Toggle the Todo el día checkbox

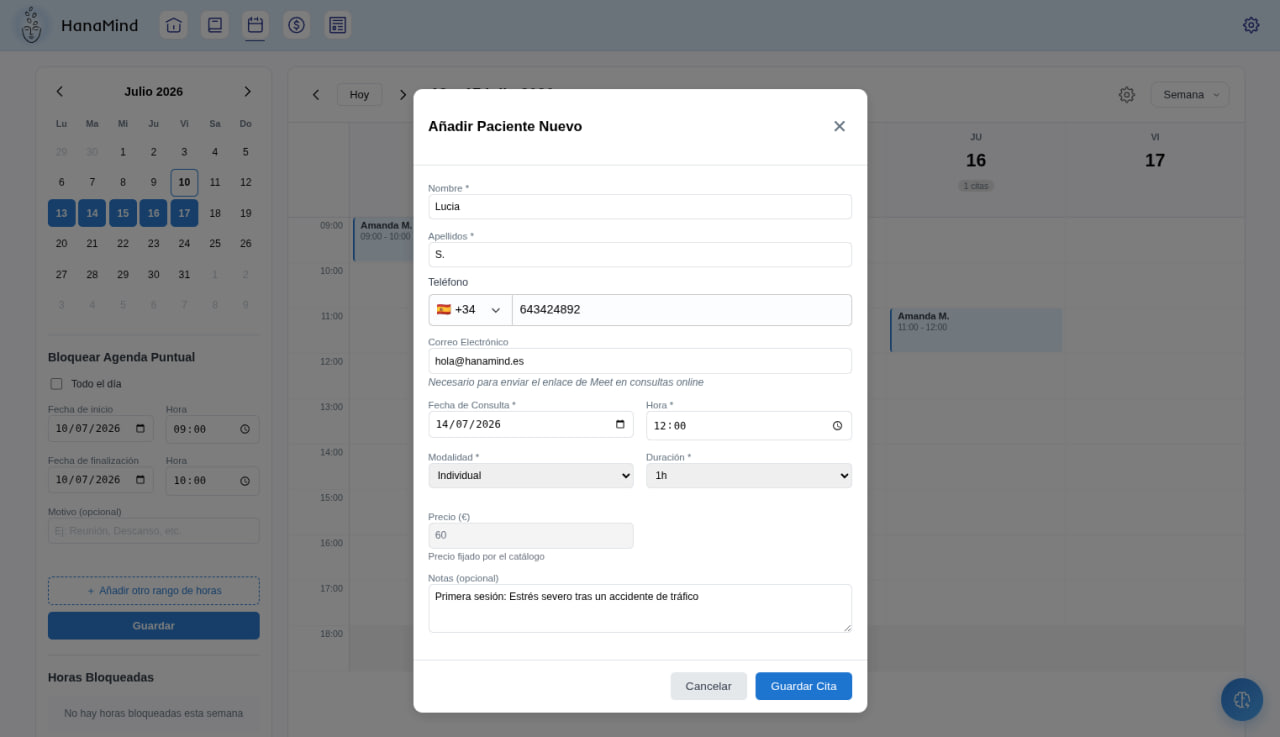pyautogui.click(x=56, y=384)
